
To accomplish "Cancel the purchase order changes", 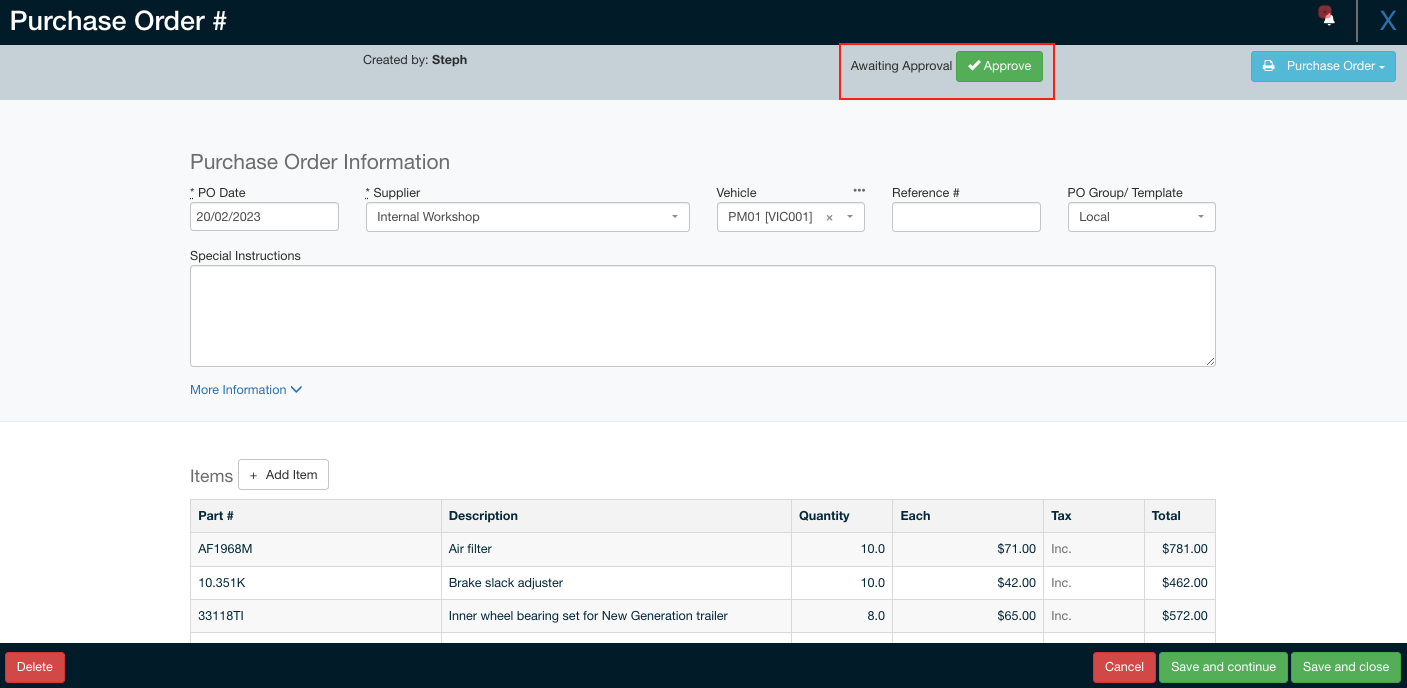I will [x=1123, y=667].
